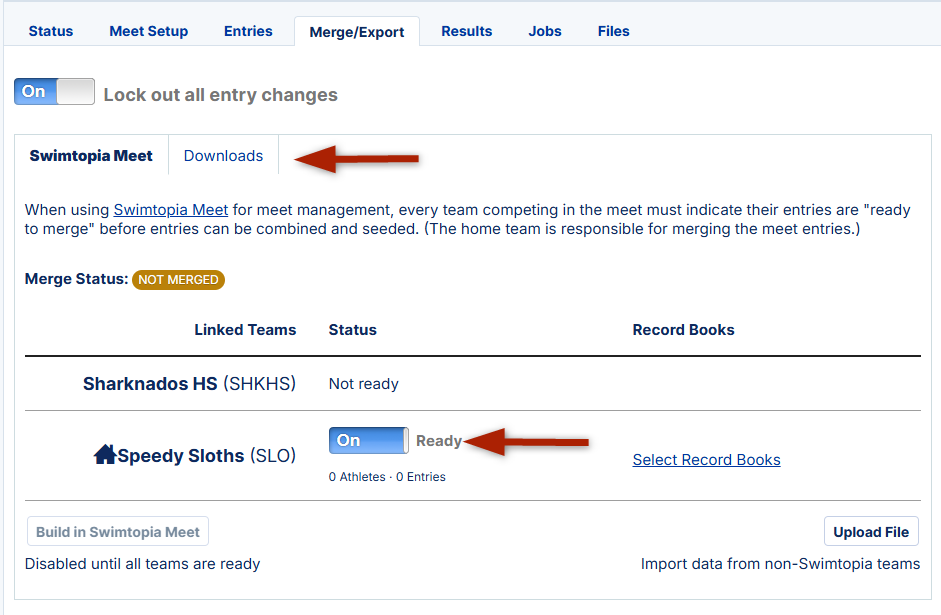Click the Linked Teams column header

(245, 330)
